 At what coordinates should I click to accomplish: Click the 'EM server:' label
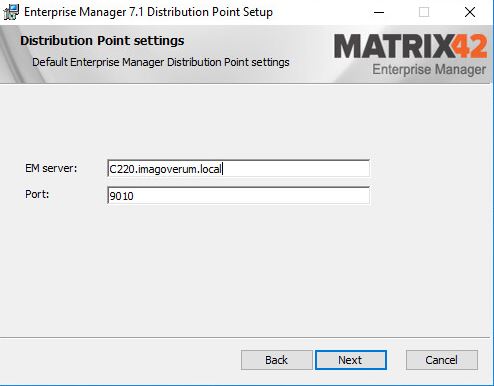pyautogui.click(x=51, y=168)
